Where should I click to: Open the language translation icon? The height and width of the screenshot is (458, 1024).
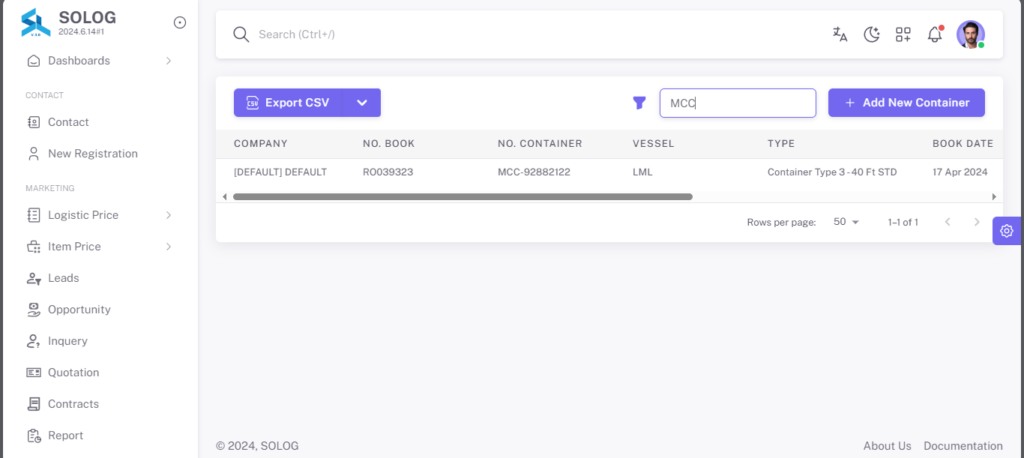tap(840, 35)
